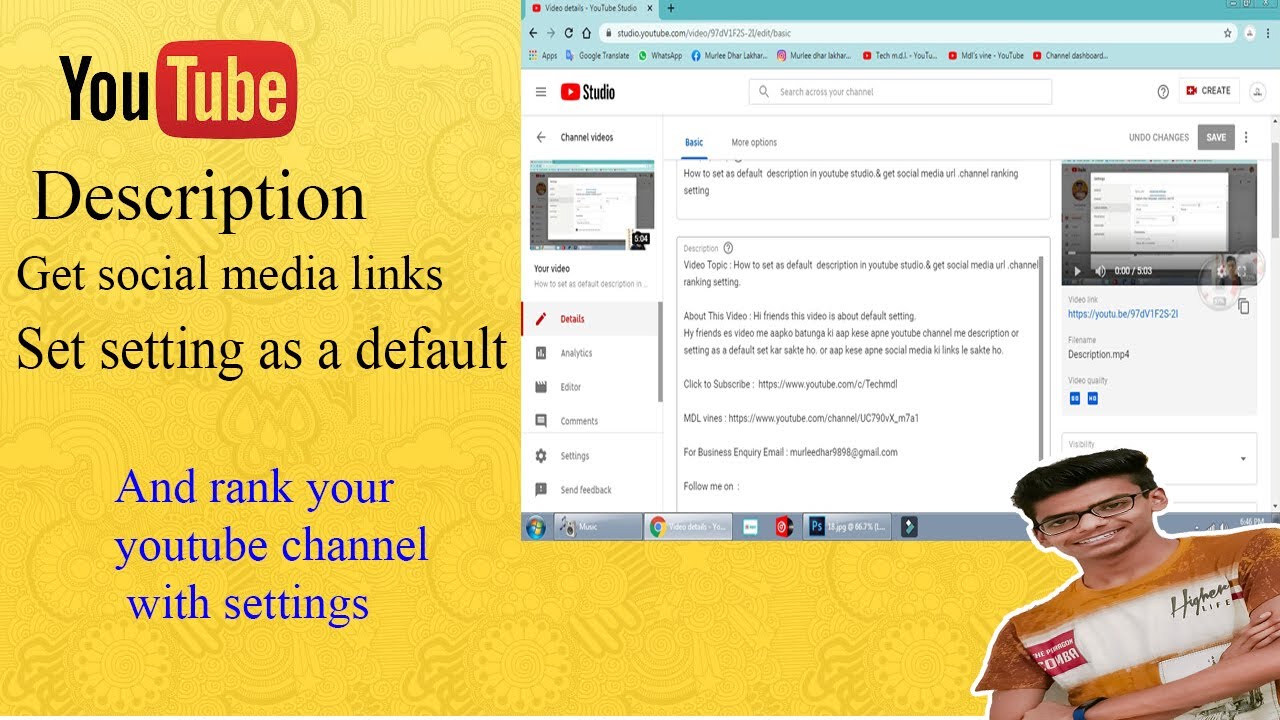Click the Windows Start button

tap(536, 527)
